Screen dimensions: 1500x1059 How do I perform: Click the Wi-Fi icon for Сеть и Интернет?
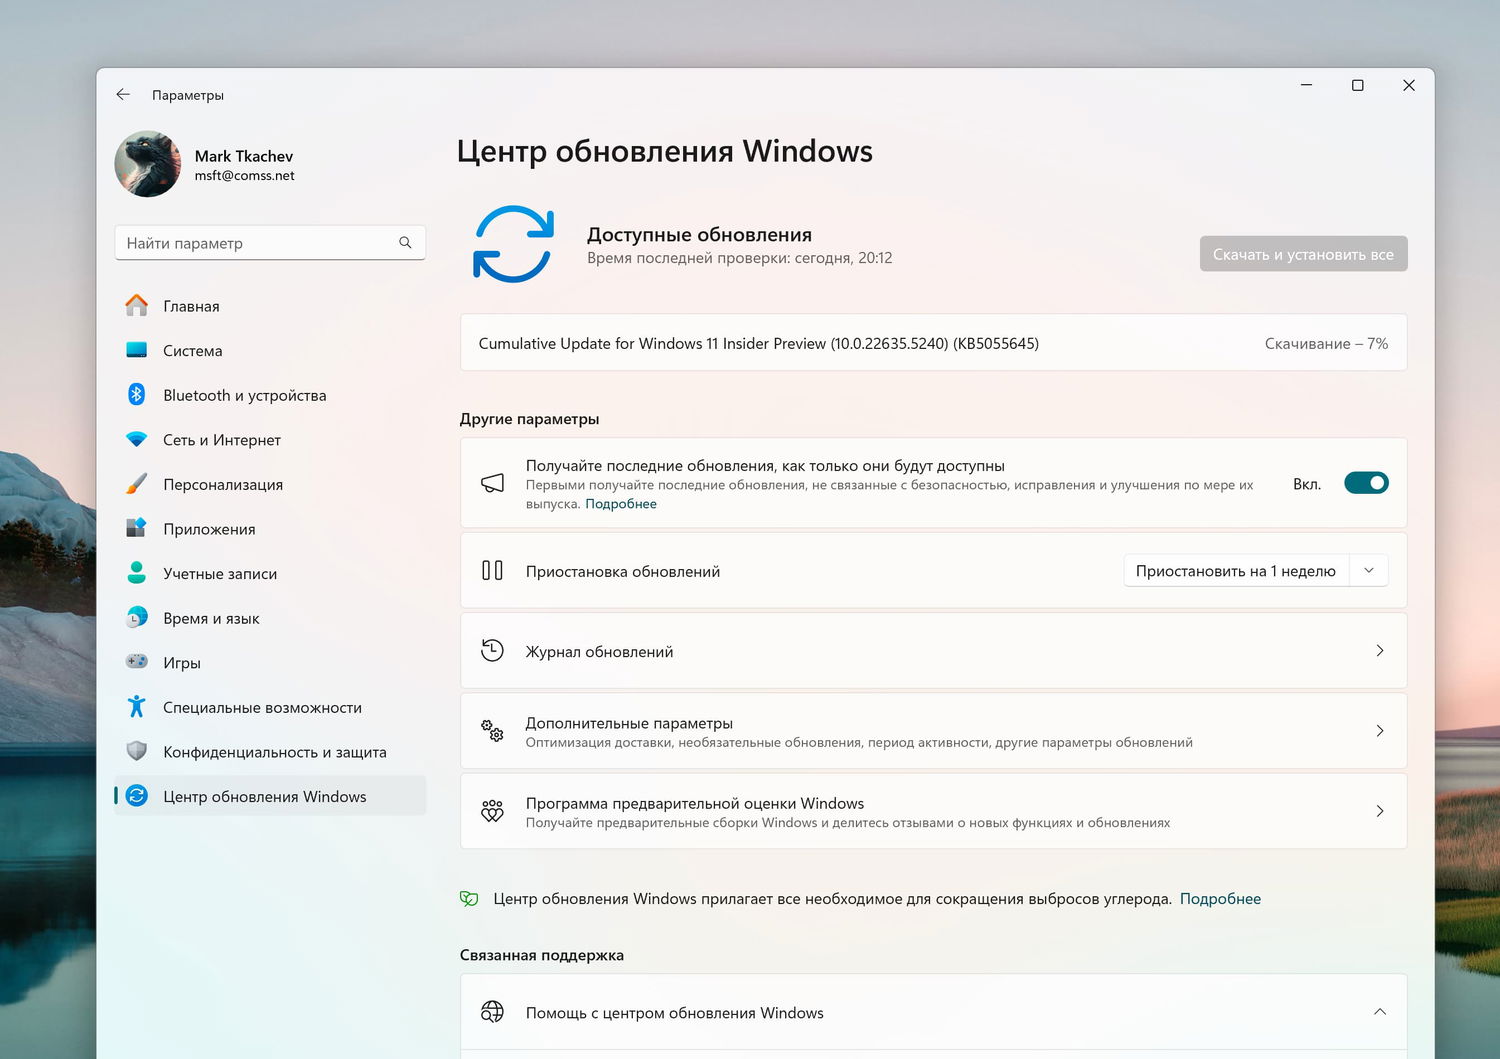coord(137,440)
